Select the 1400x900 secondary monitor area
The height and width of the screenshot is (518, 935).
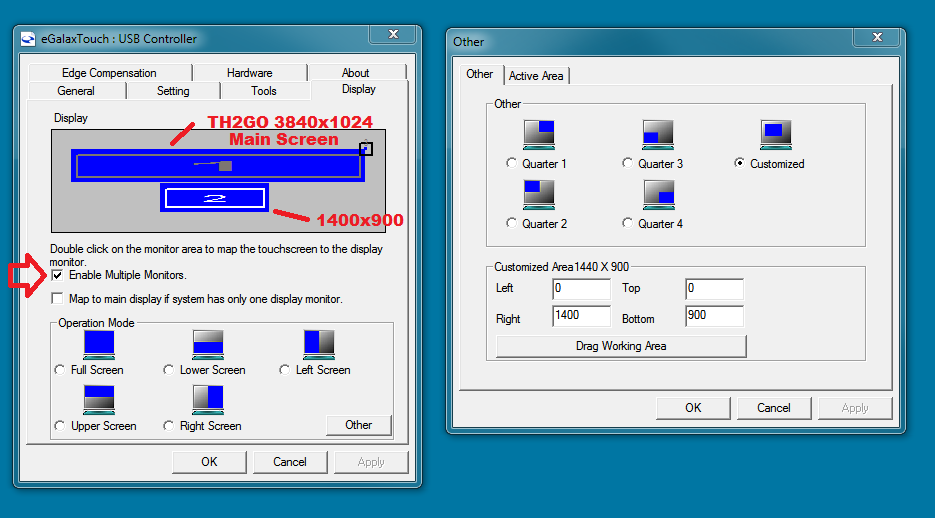pyautogui.click(x=214, y=197)
